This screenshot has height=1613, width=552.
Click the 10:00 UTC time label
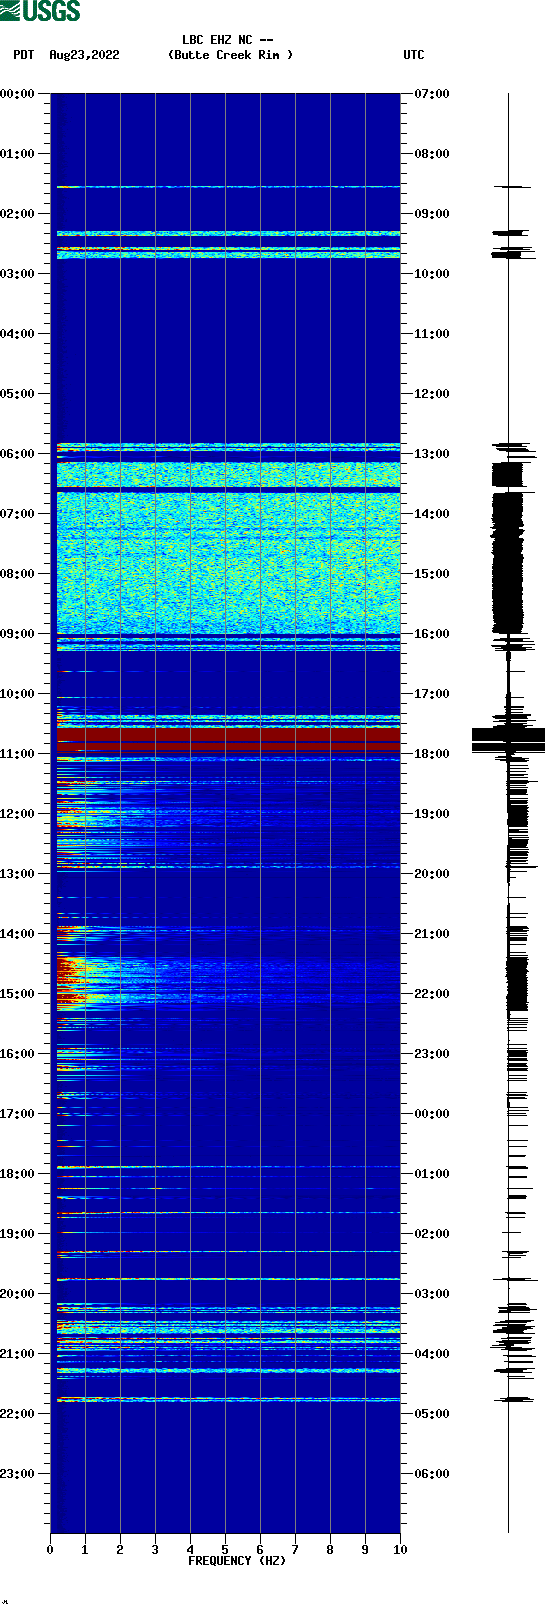click(432, 274)
